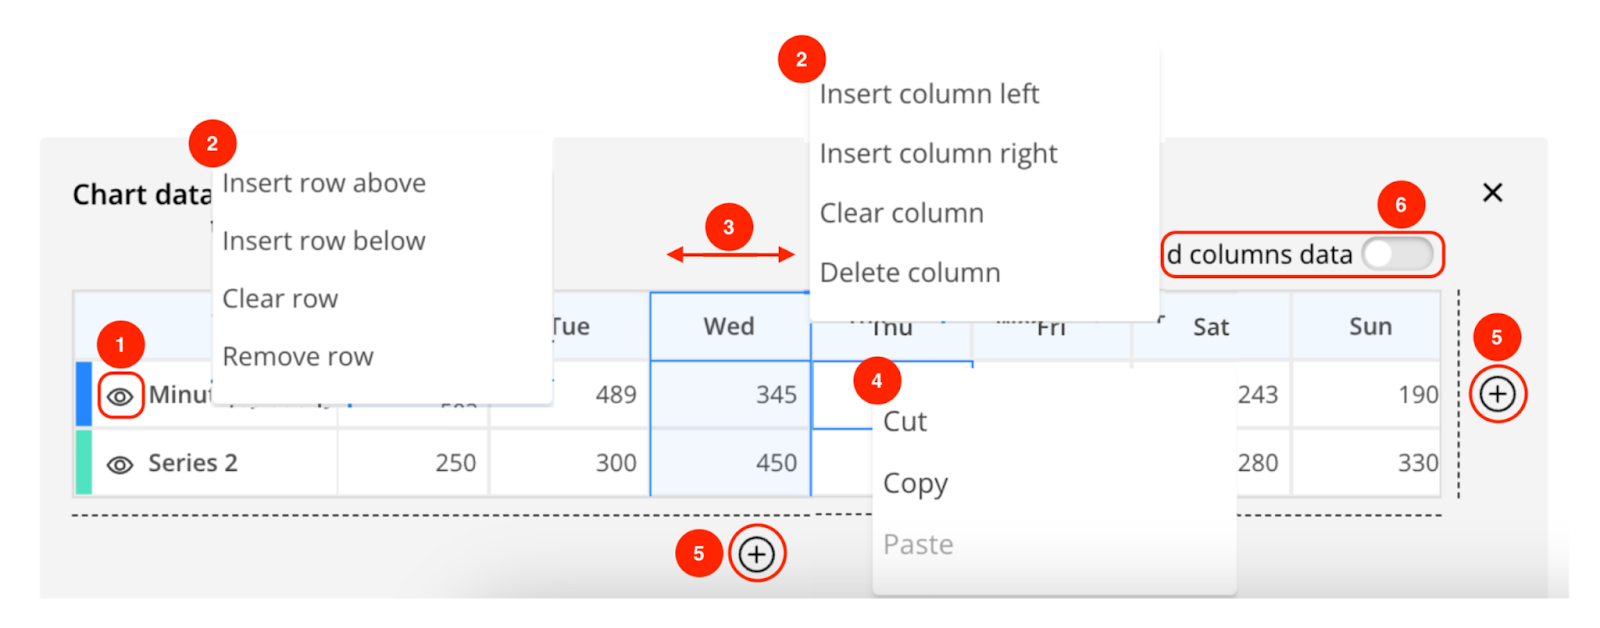Choose Insert row below

pyautogui.click(x=324, y=241)
